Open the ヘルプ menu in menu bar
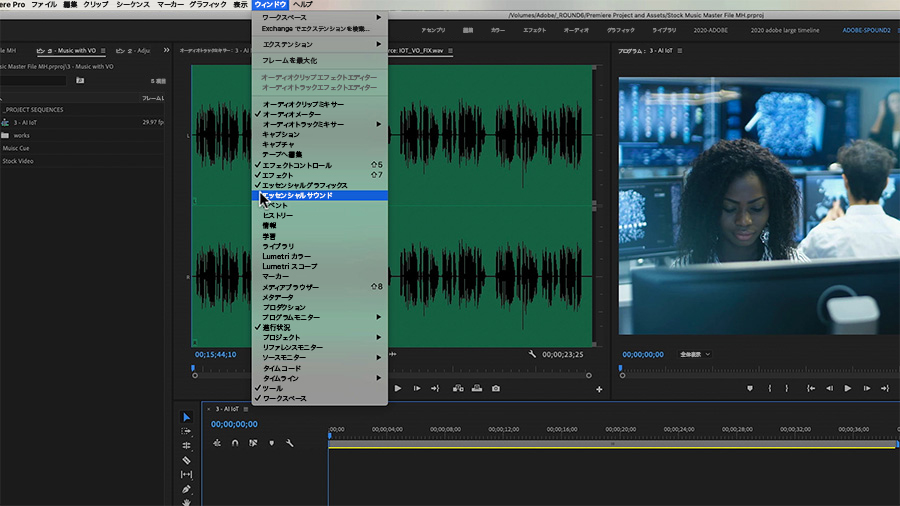900x506 pixels. tap(303, 5)
